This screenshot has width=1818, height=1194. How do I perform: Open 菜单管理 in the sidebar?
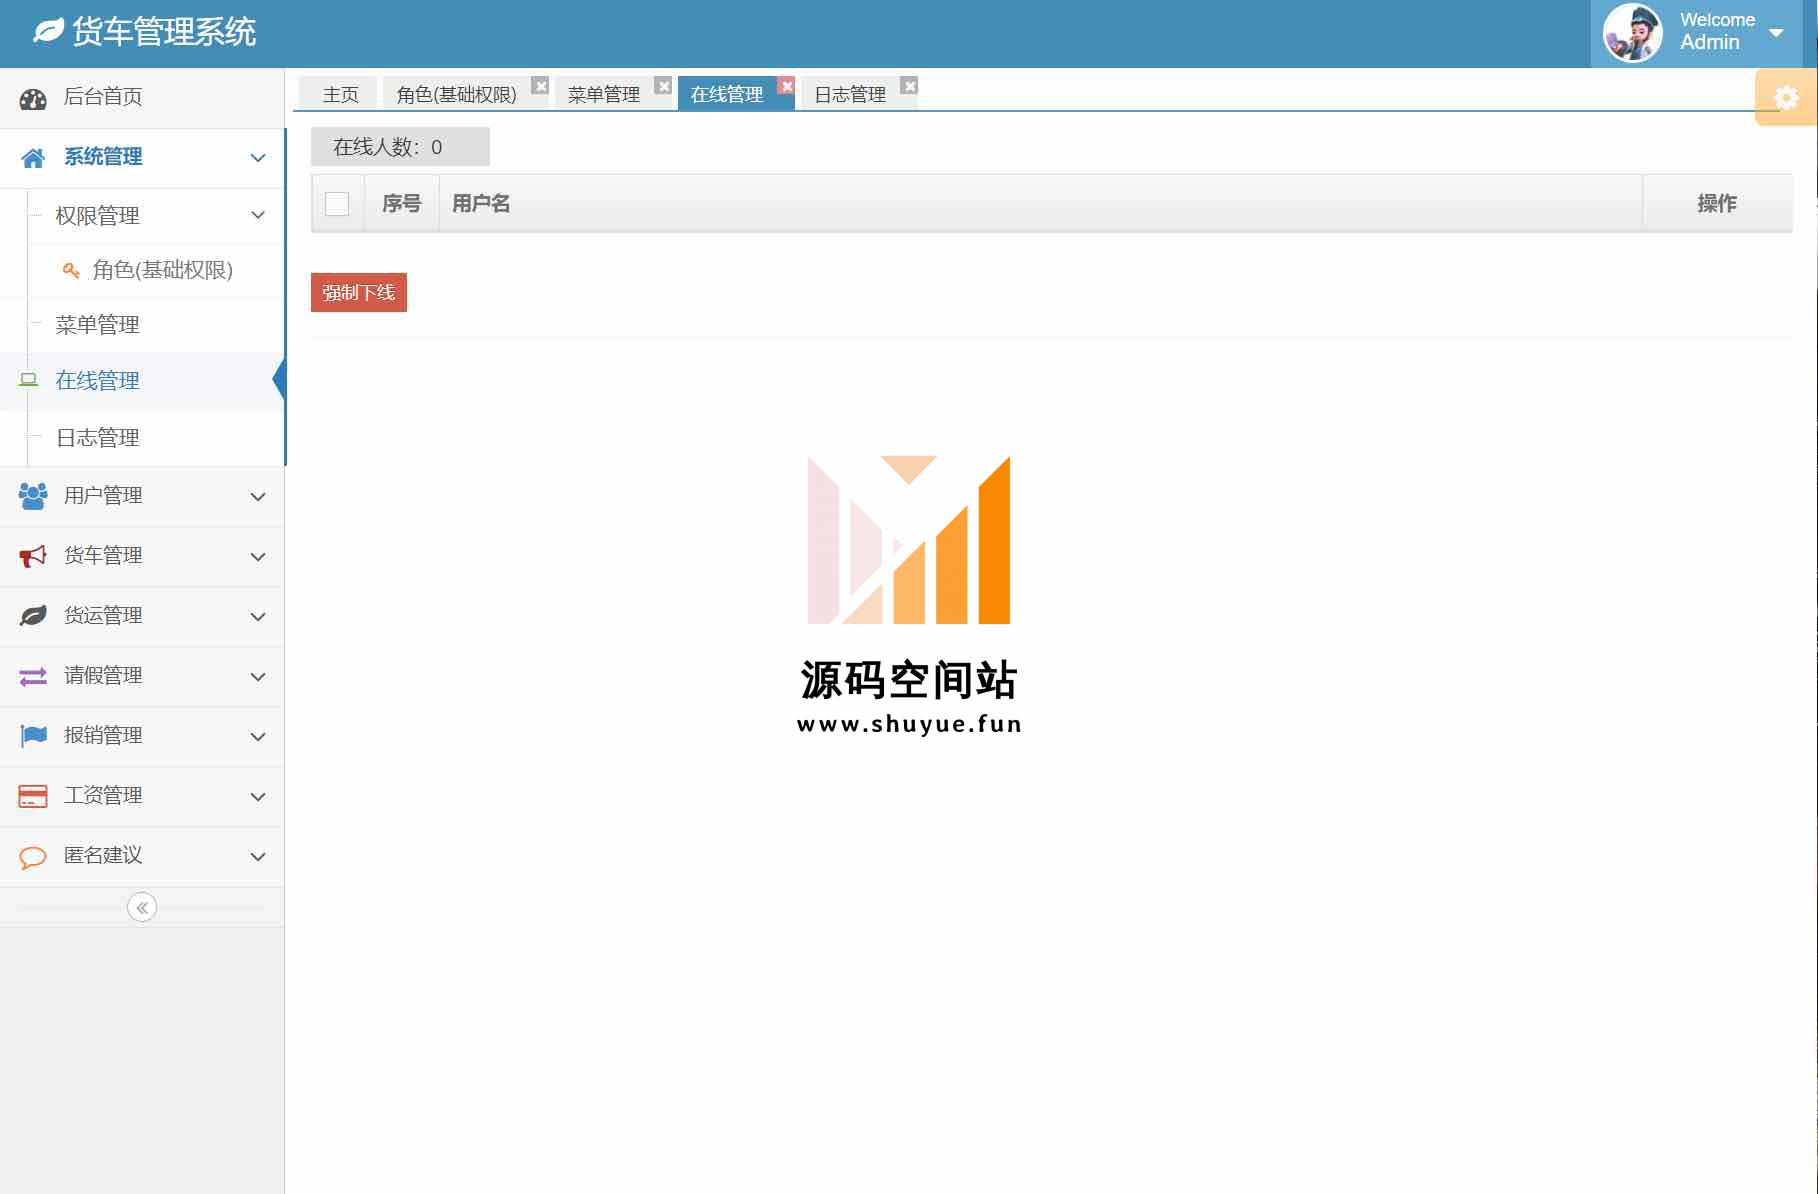click(x=97, y=325)
